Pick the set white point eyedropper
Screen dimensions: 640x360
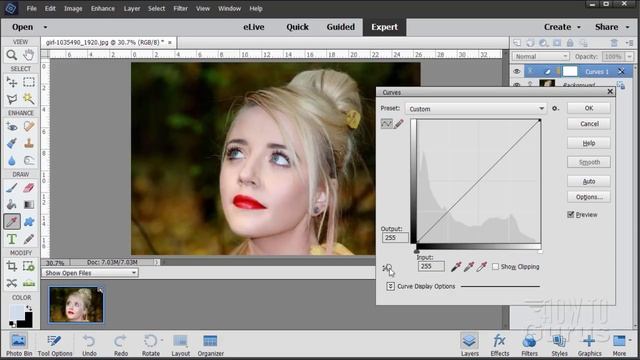pos(482,267)
